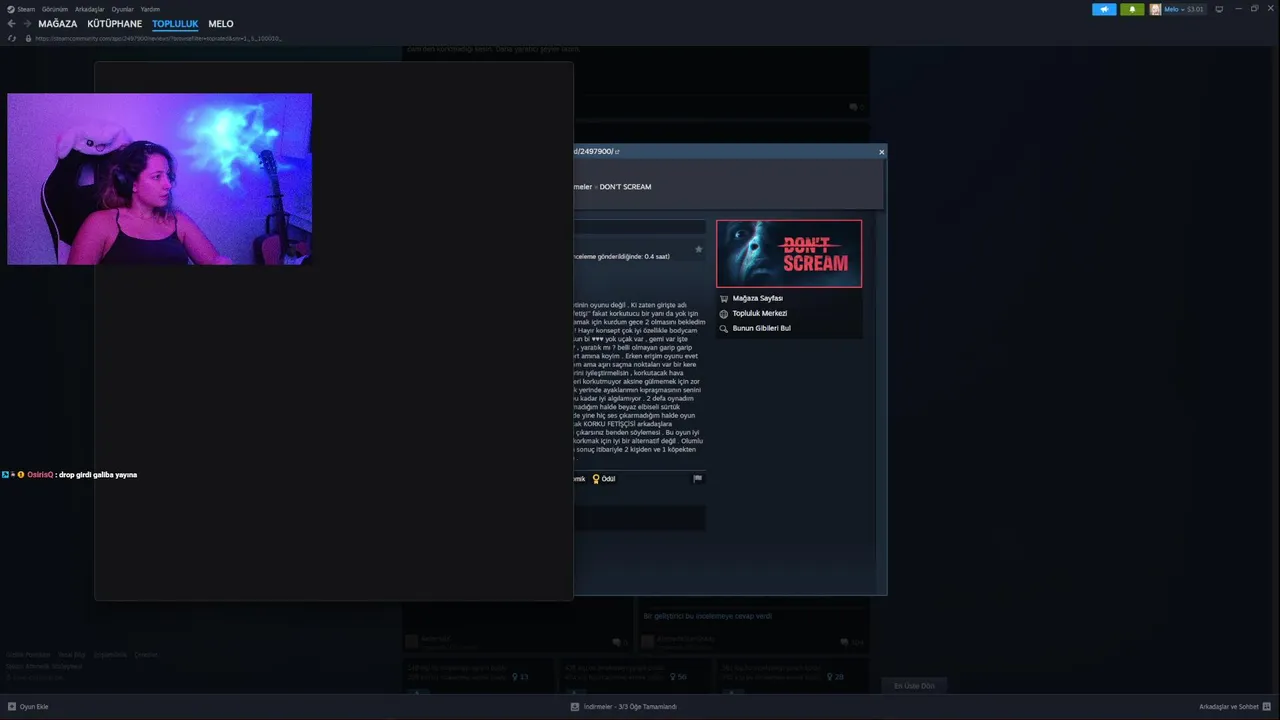Report the review with the flag icon
Screen dimensions: 1280x720
(698, 478)
